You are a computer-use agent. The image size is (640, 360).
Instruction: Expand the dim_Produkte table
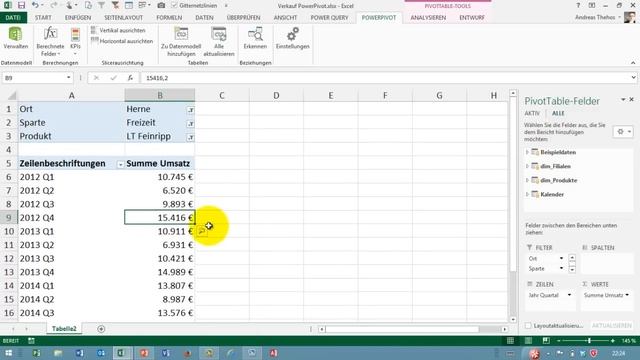coord(527,180)
